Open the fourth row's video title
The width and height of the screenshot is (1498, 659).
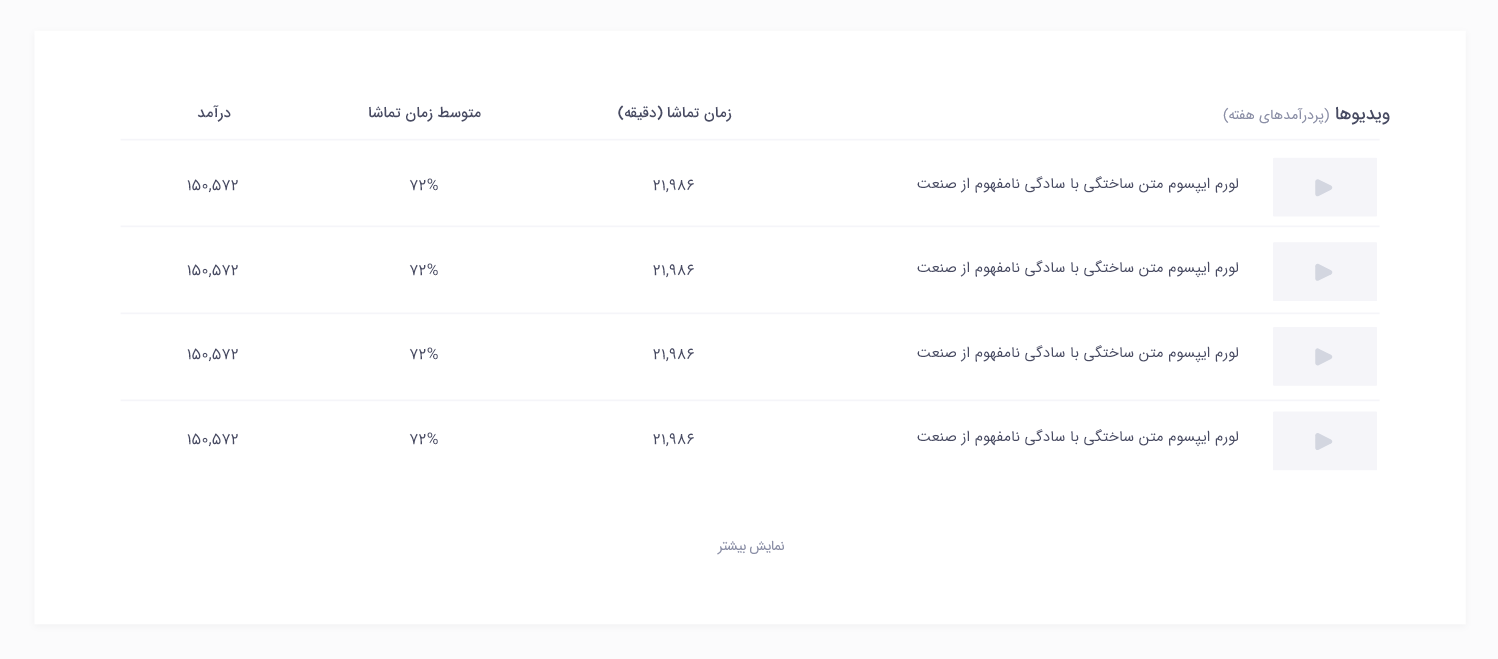[1078, 437]
